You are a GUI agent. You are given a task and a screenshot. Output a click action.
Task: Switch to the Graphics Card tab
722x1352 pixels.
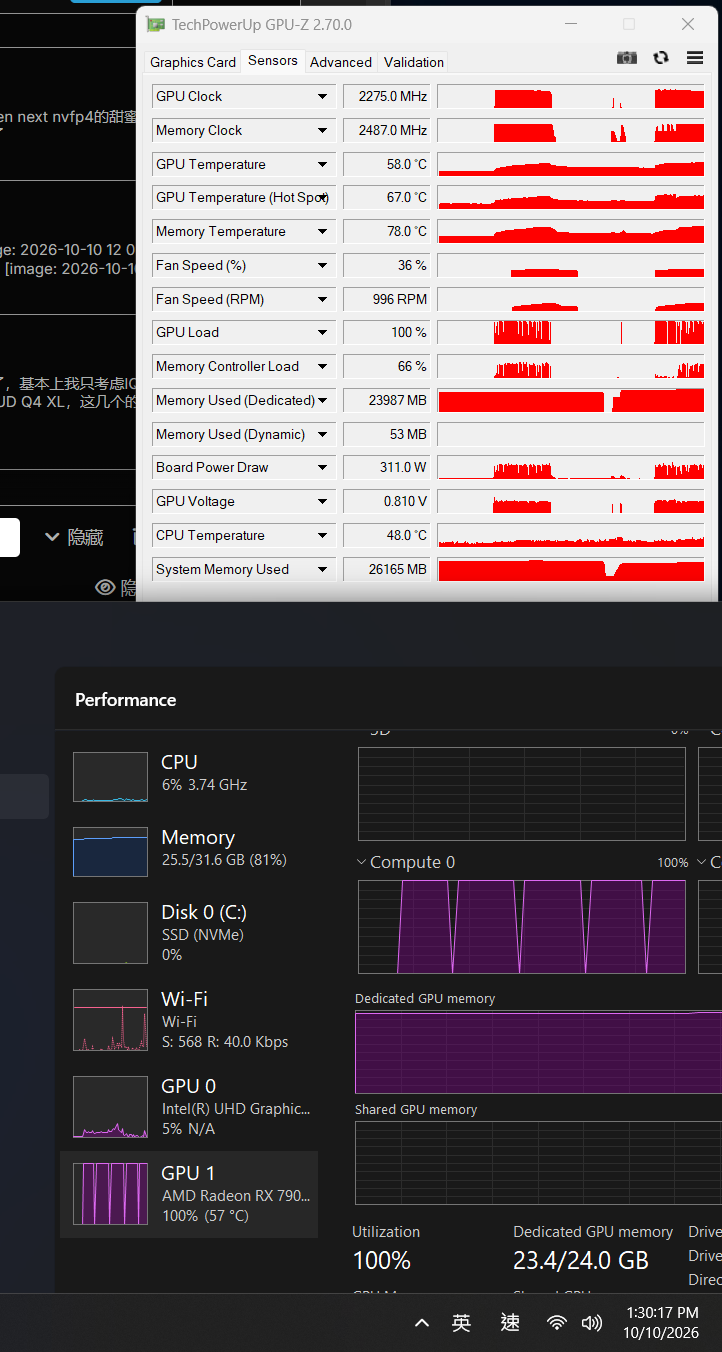(193, 62)
